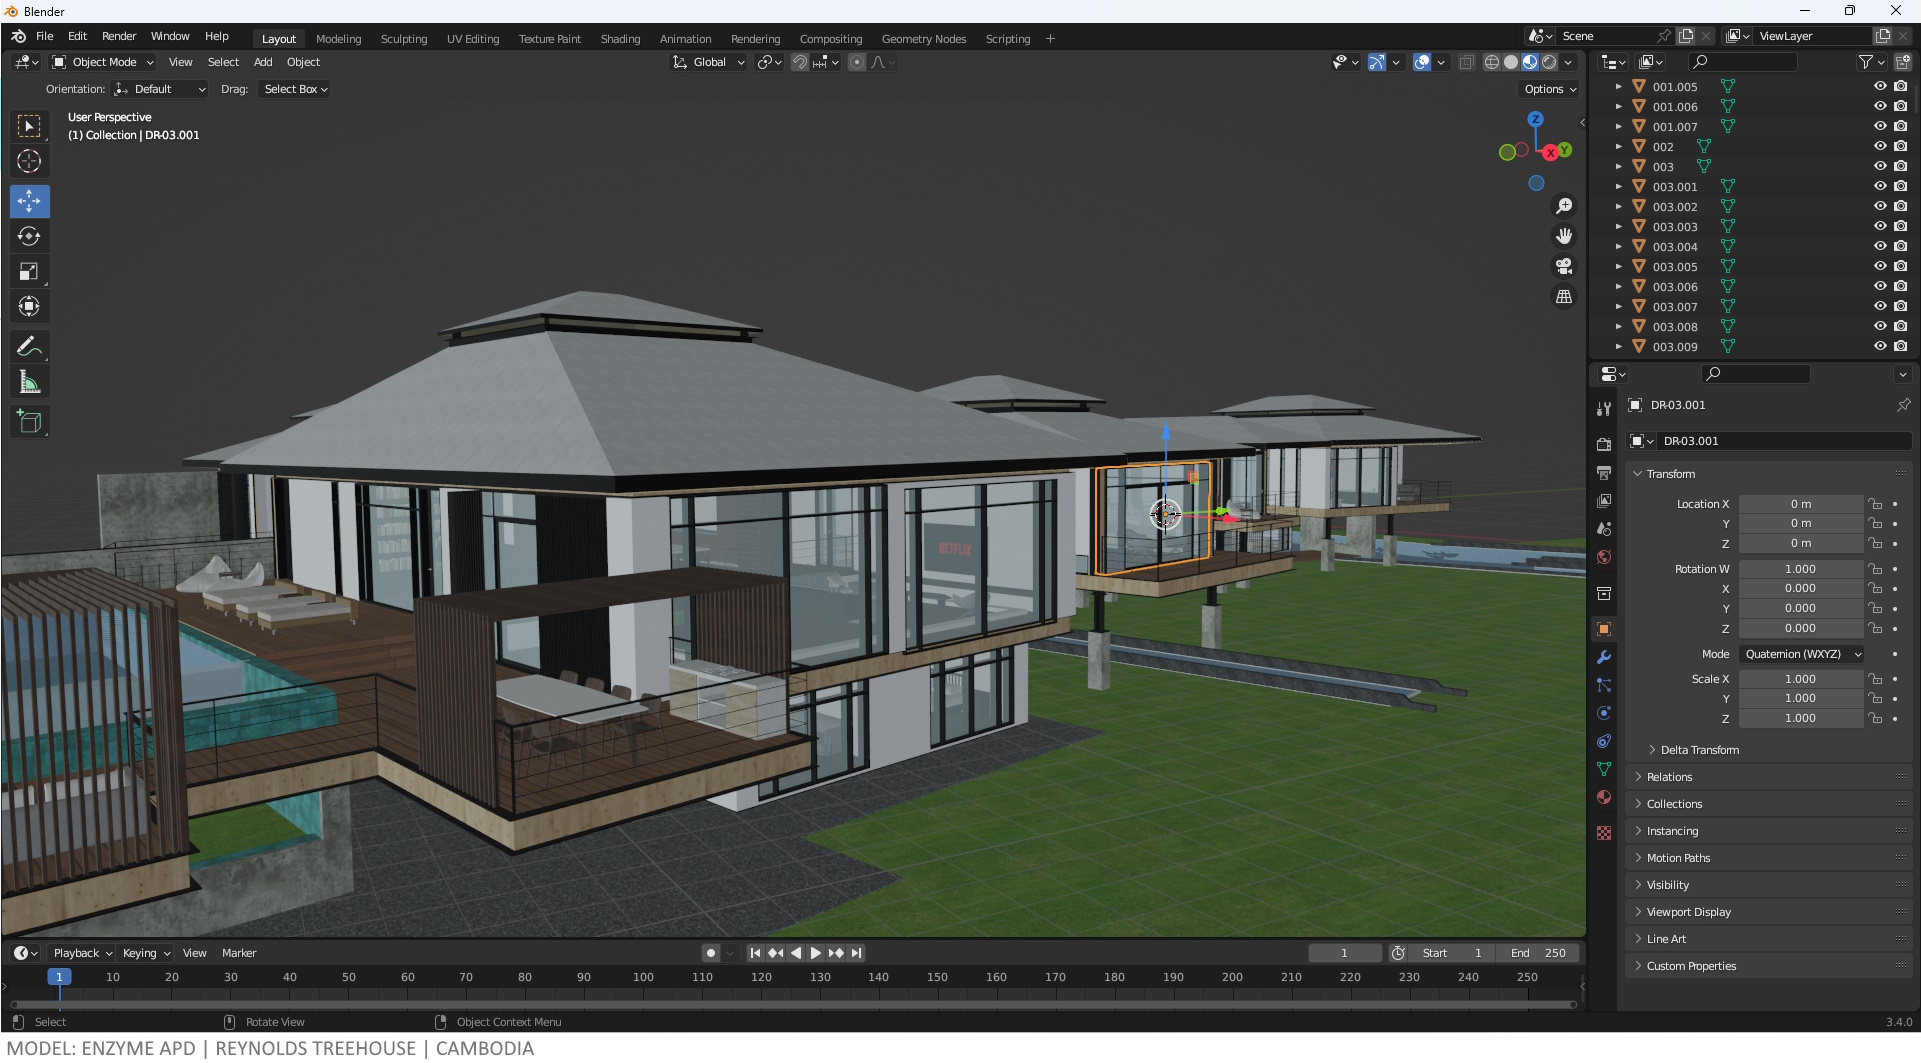Open the Render menu
The image size is (1921, 1063).
click(x=119, y=36)
